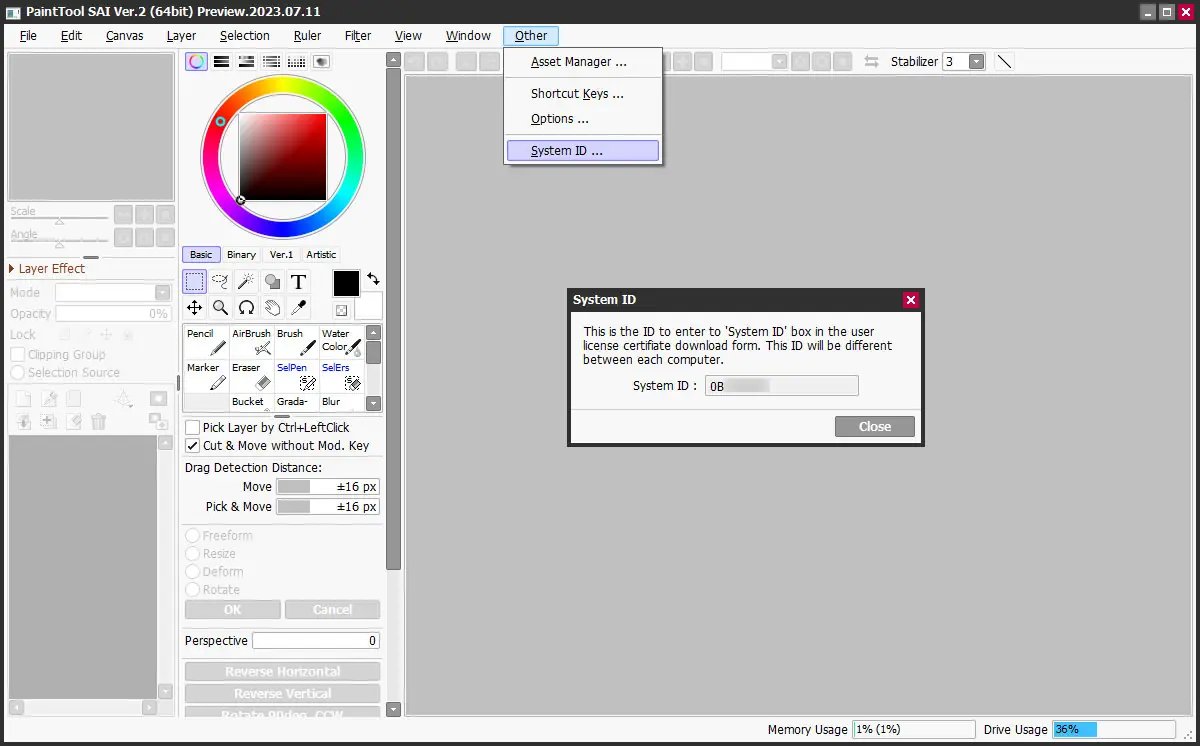Choose the Pencil brush
Screen dimensions: 1200x746
point(206,342)
